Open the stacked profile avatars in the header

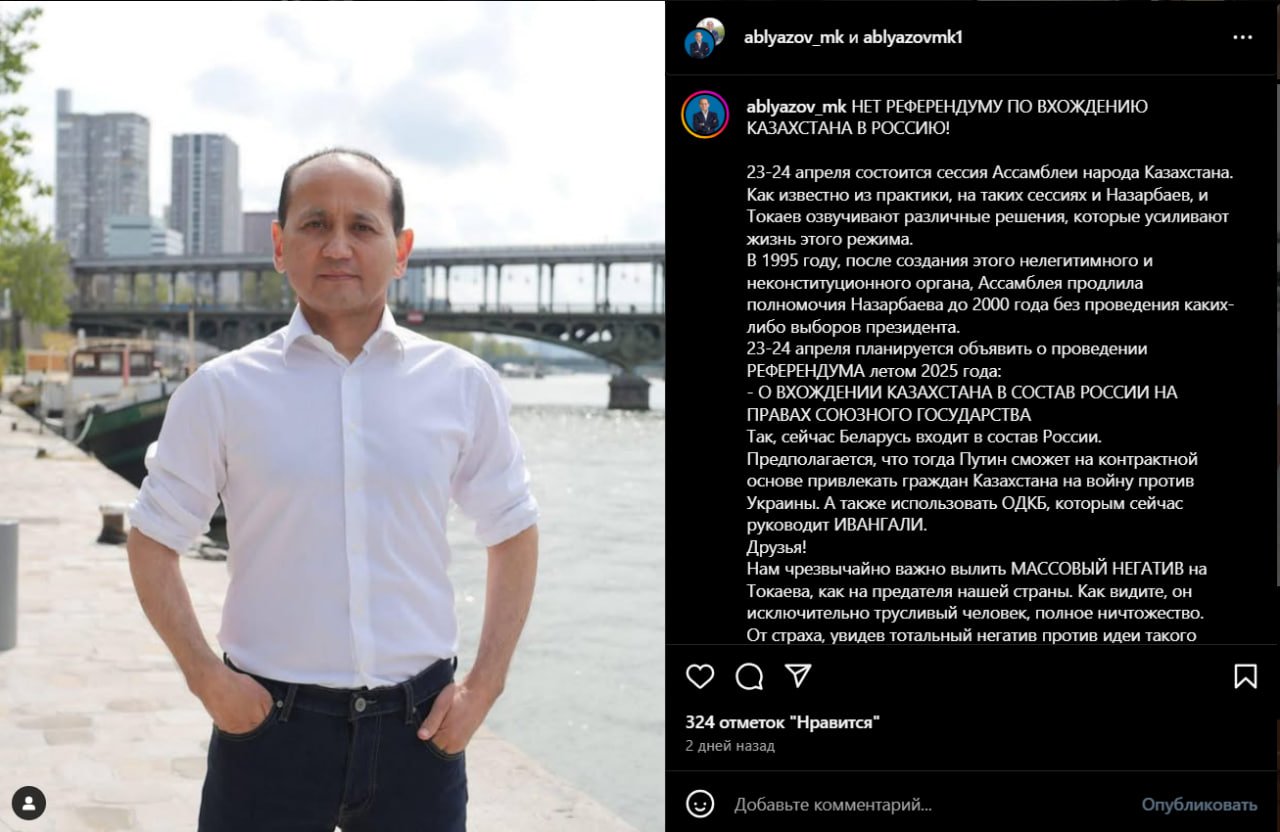click(x=704, y=37)
